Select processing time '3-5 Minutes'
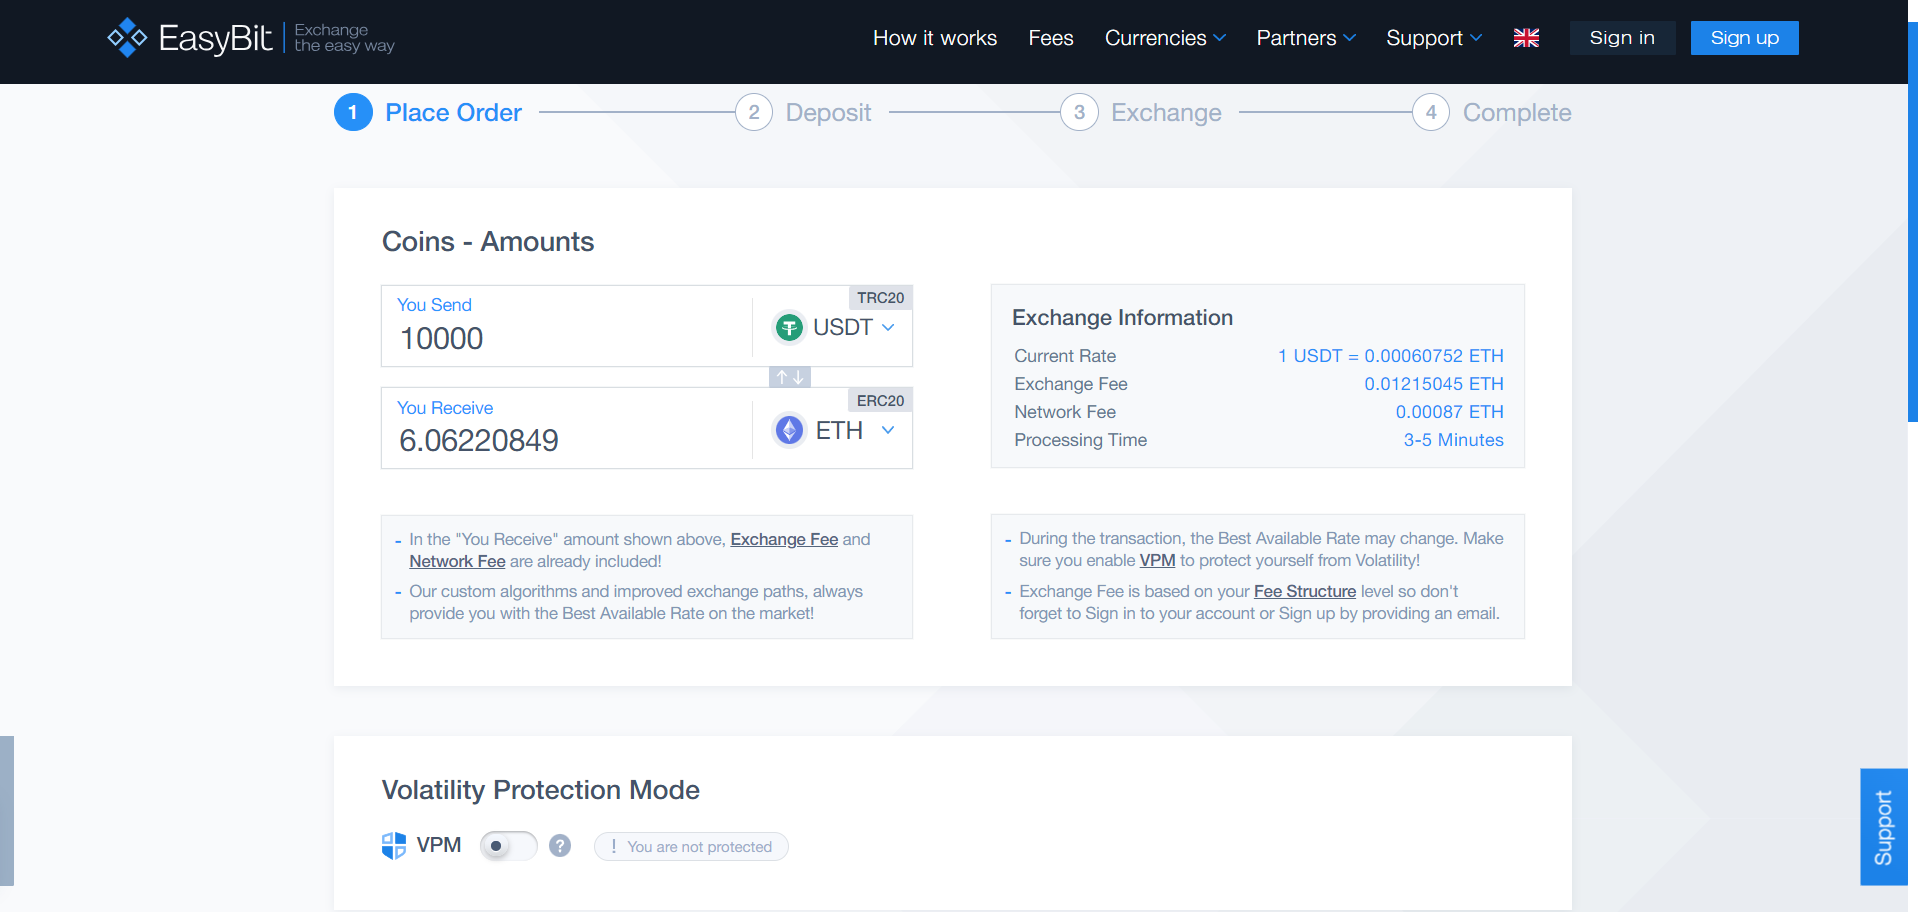 point(1454,440)
